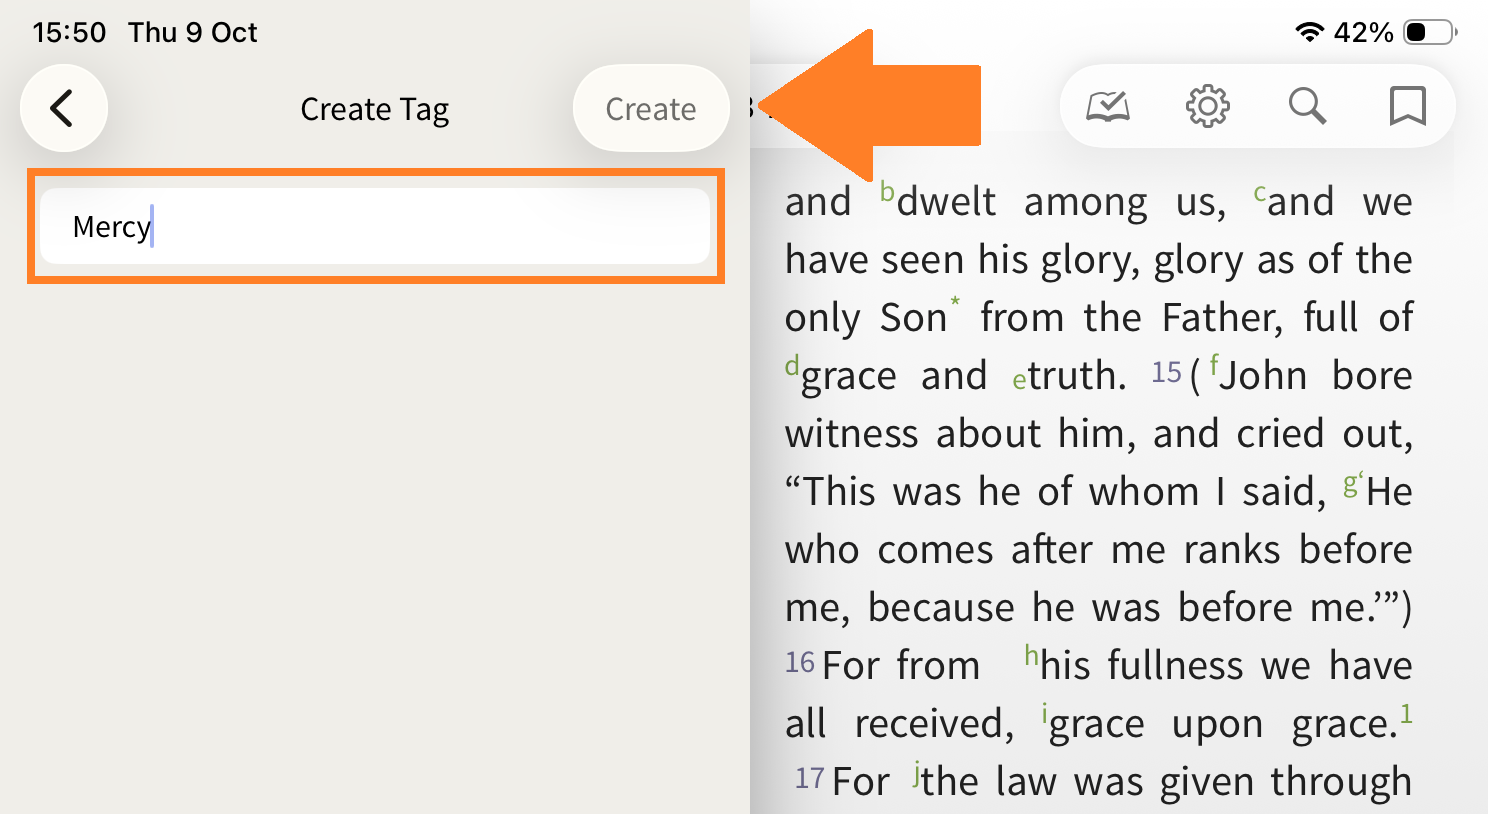Select verse number 15
This screenshot has width=1488, height=814.
click(1166, 373)
